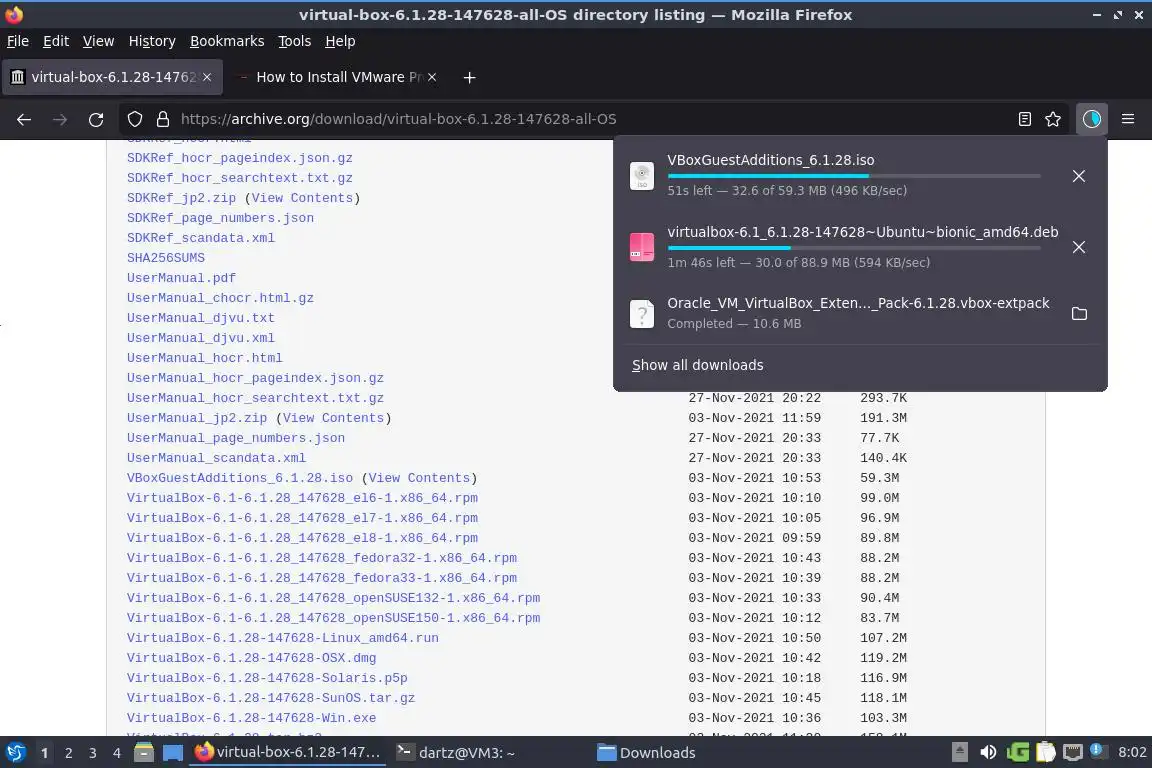The height and width of the screenshot is (768, 1152).
Task: Click View Contents next to SDKRef_jp2.zip
Action: tap(302, 198)
